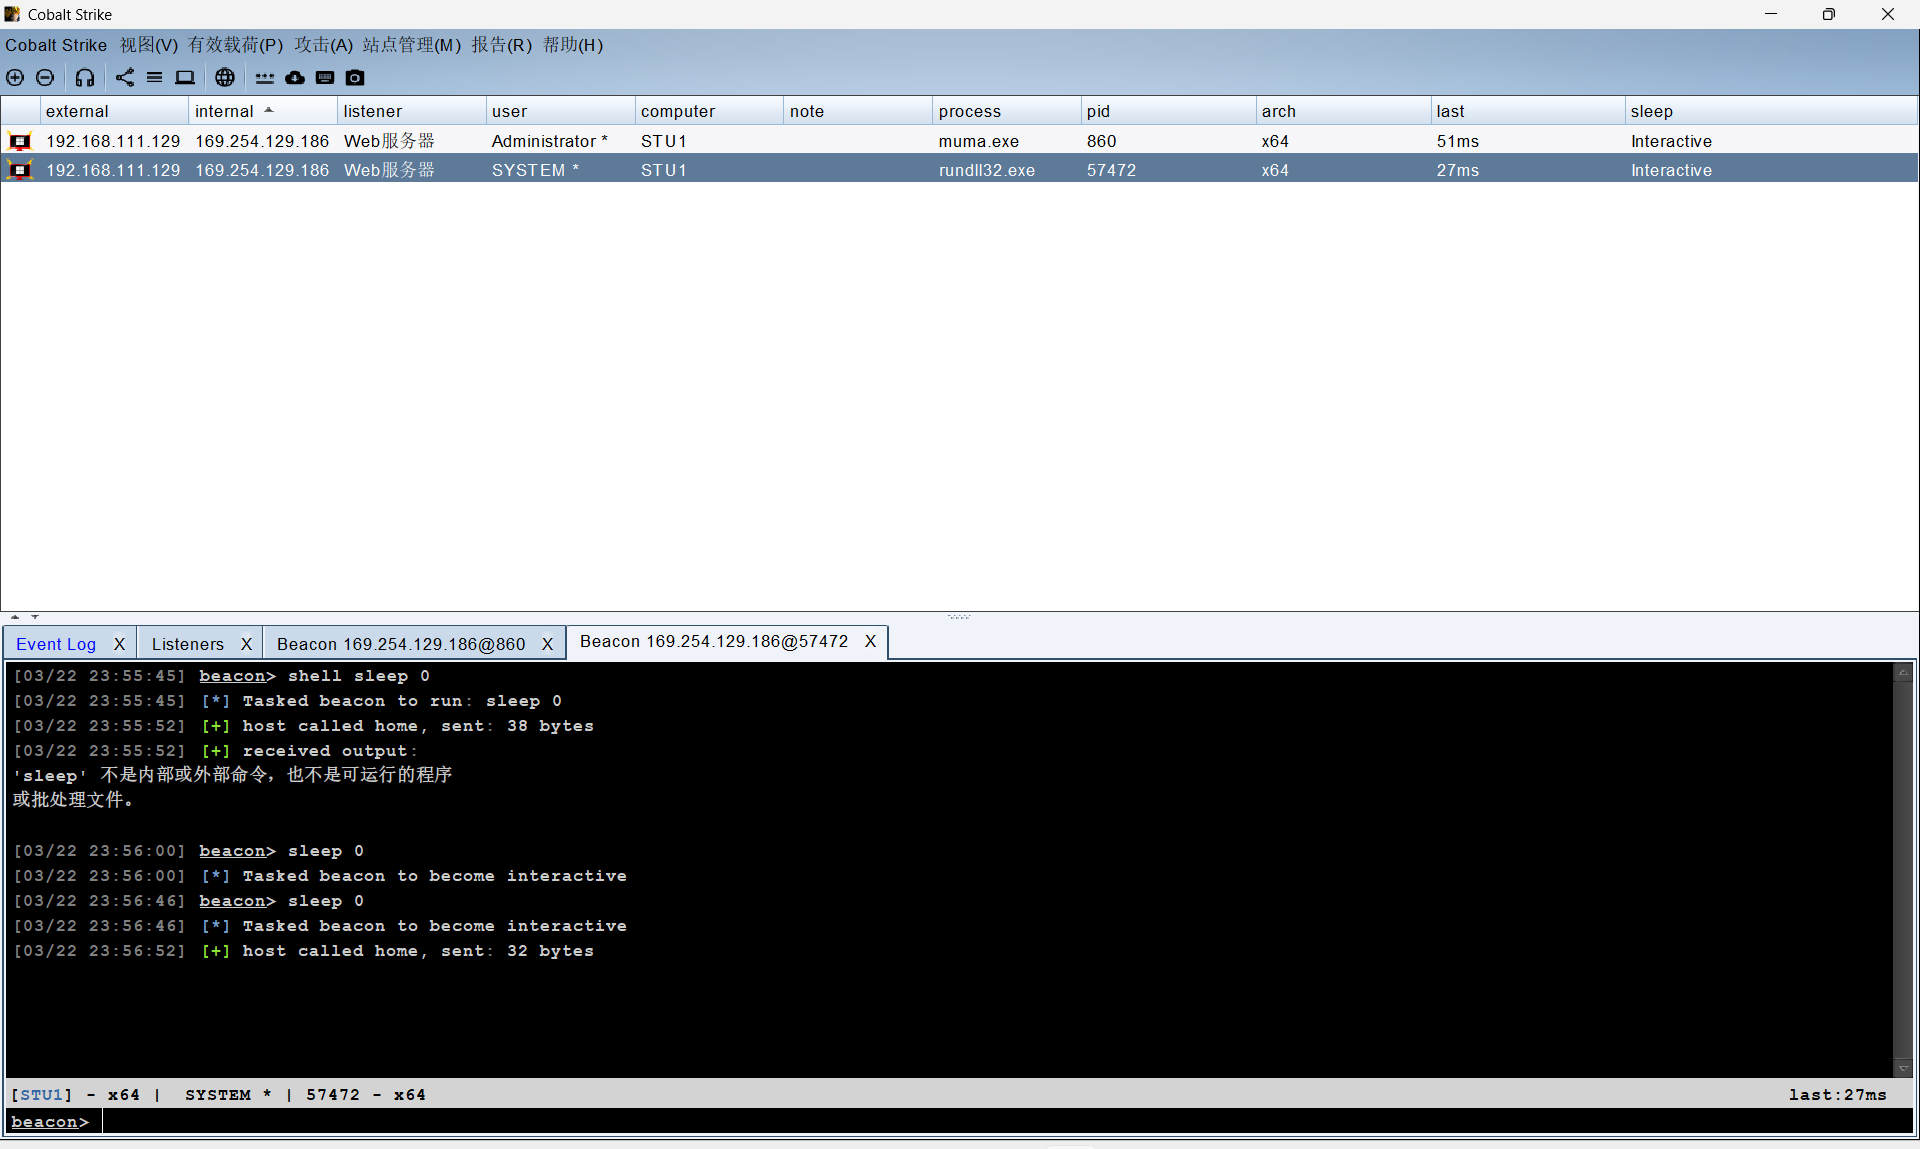Image resolution: width=1920 pixels, height=1149 pixels.
Task: Open Listeners via the headphones icon
Action: 85,78
